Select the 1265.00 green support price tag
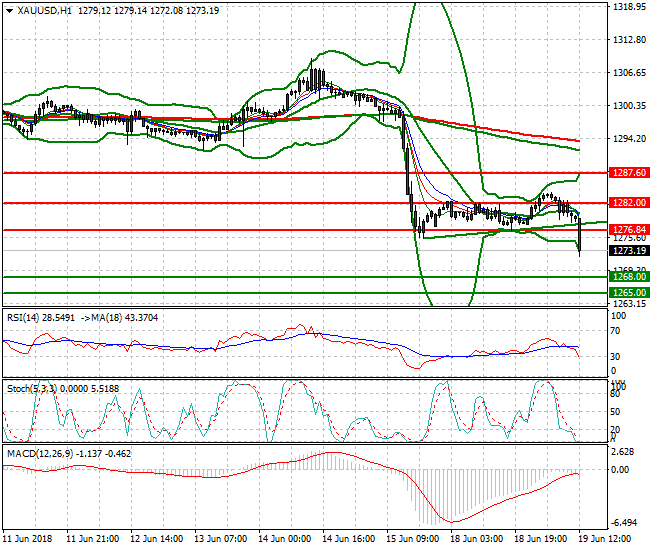The height and width of the screenshot is (550, 650). coord(627,293)
